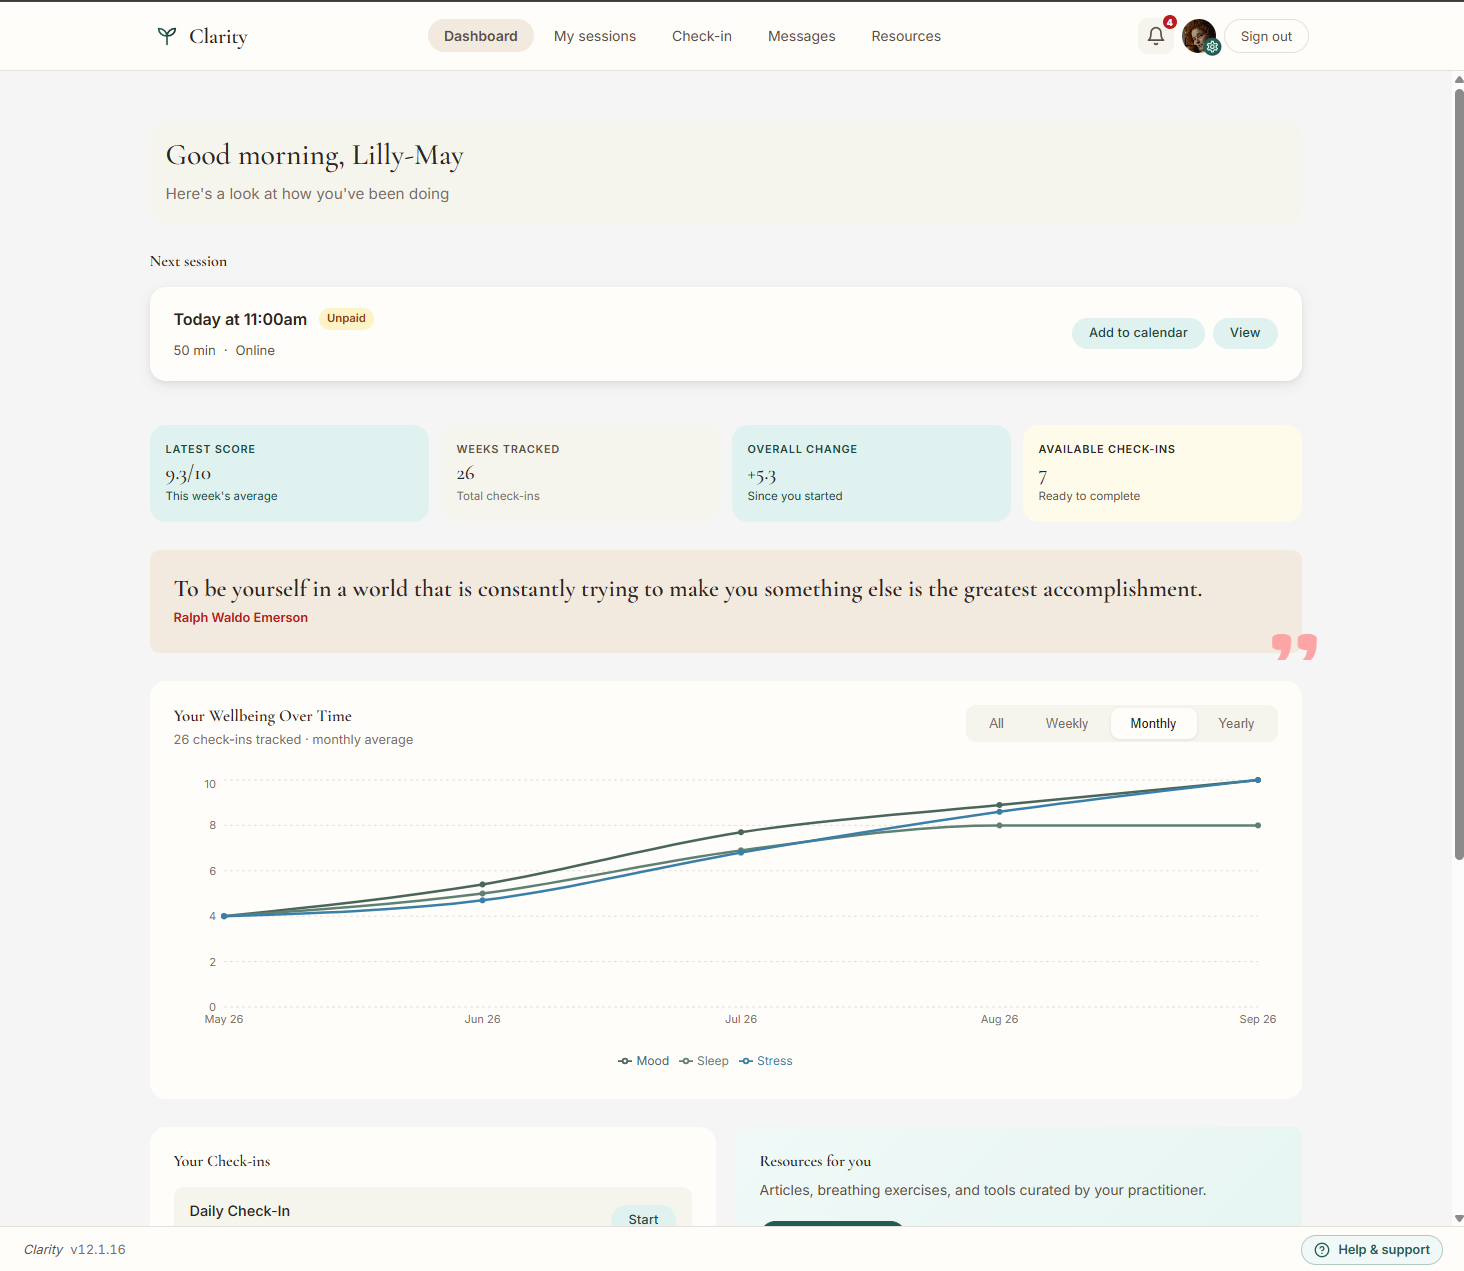The width and height of the screenshot is (1464, 1271).
Task: Show All time range in chart
Action: [x=996, y=724]
